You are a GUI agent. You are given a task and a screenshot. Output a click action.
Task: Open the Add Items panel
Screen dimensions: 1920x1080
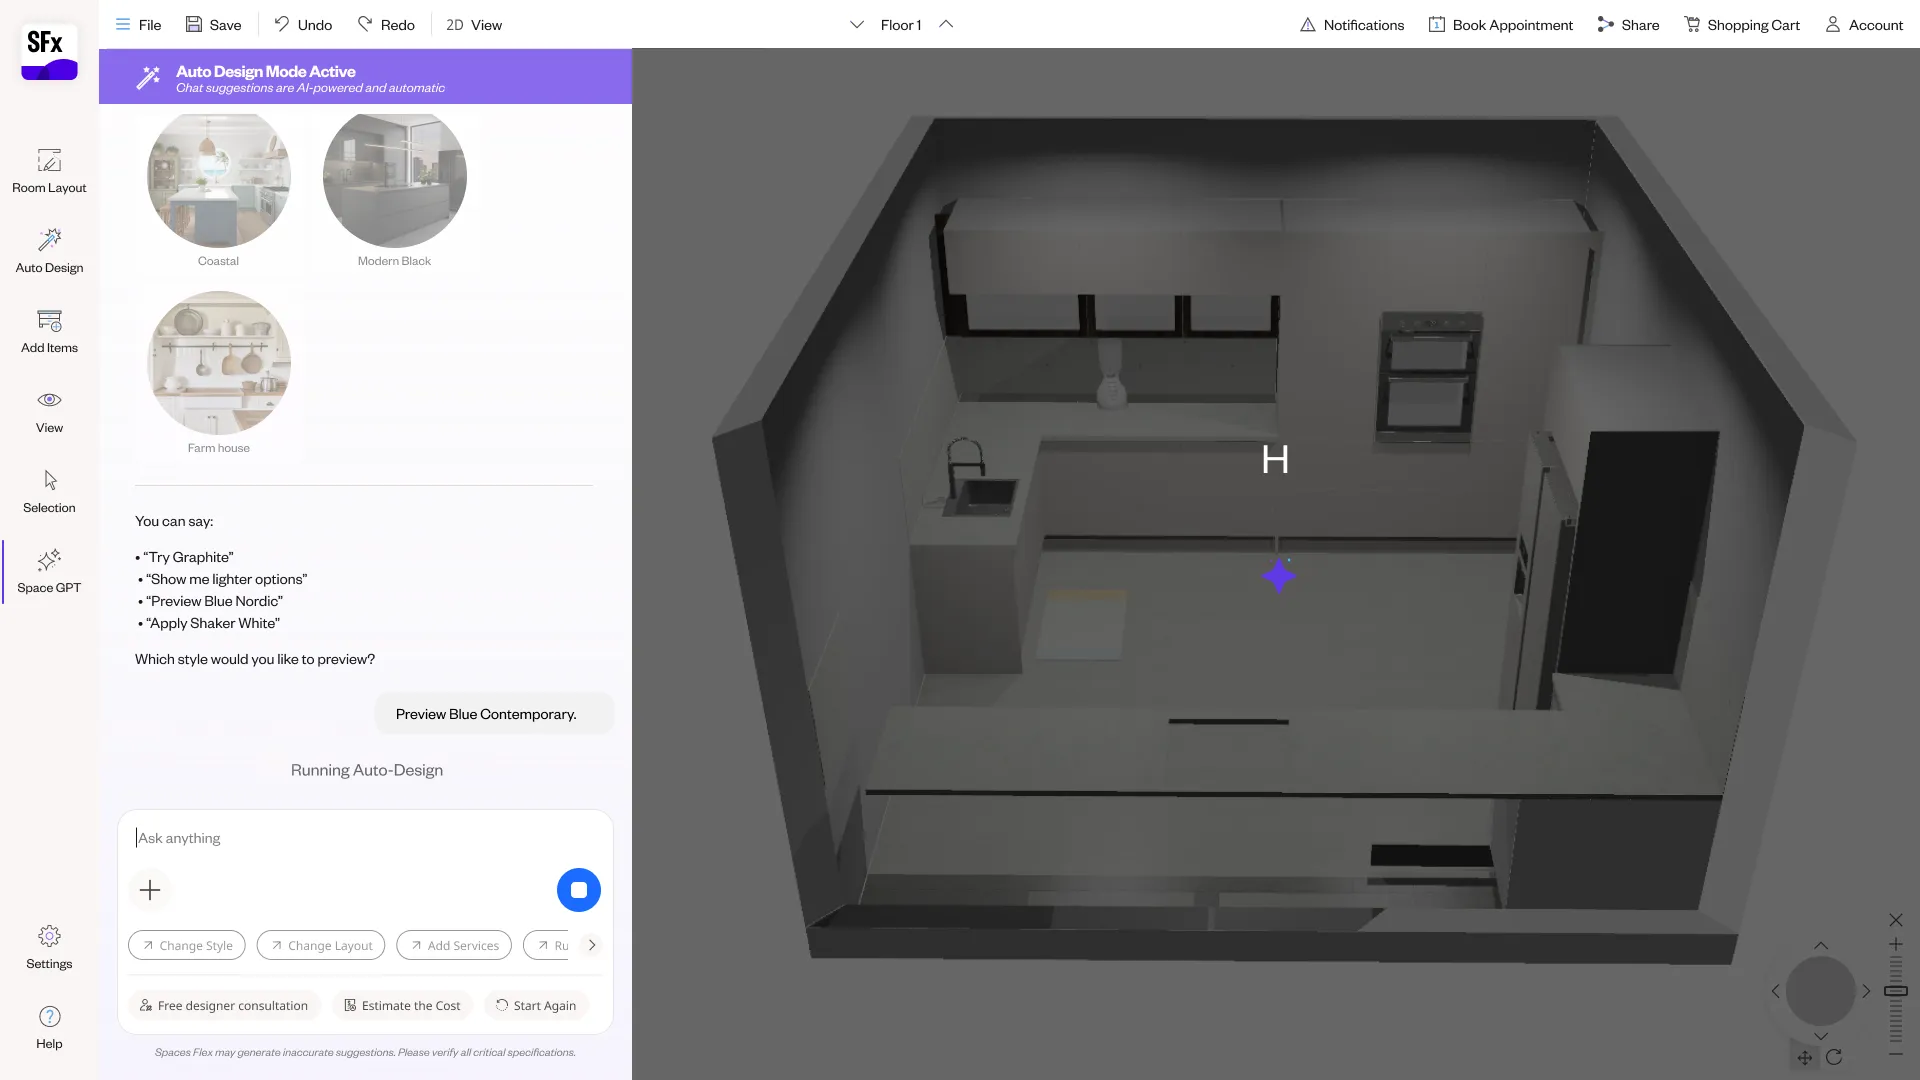coord(49,331)
